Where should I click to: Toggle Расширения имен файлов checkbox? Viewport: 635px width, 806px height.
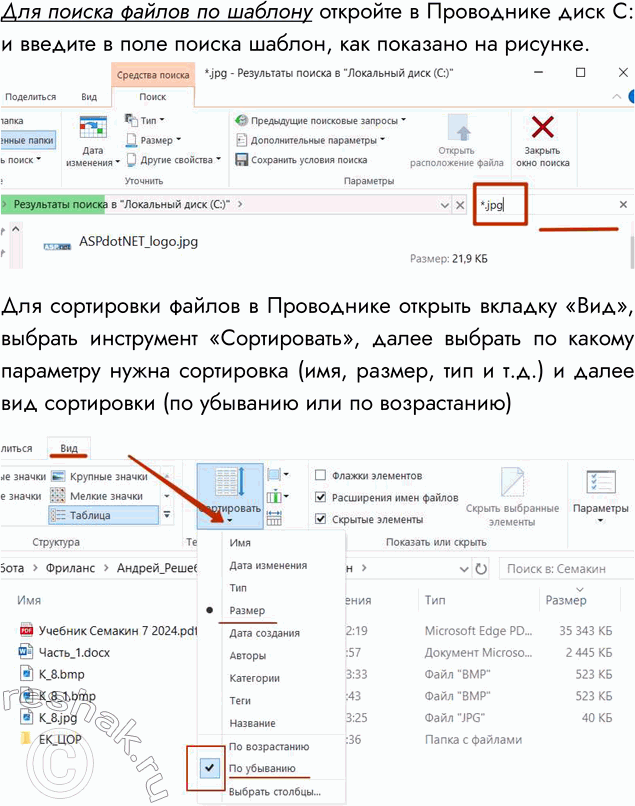pos(320,497)
